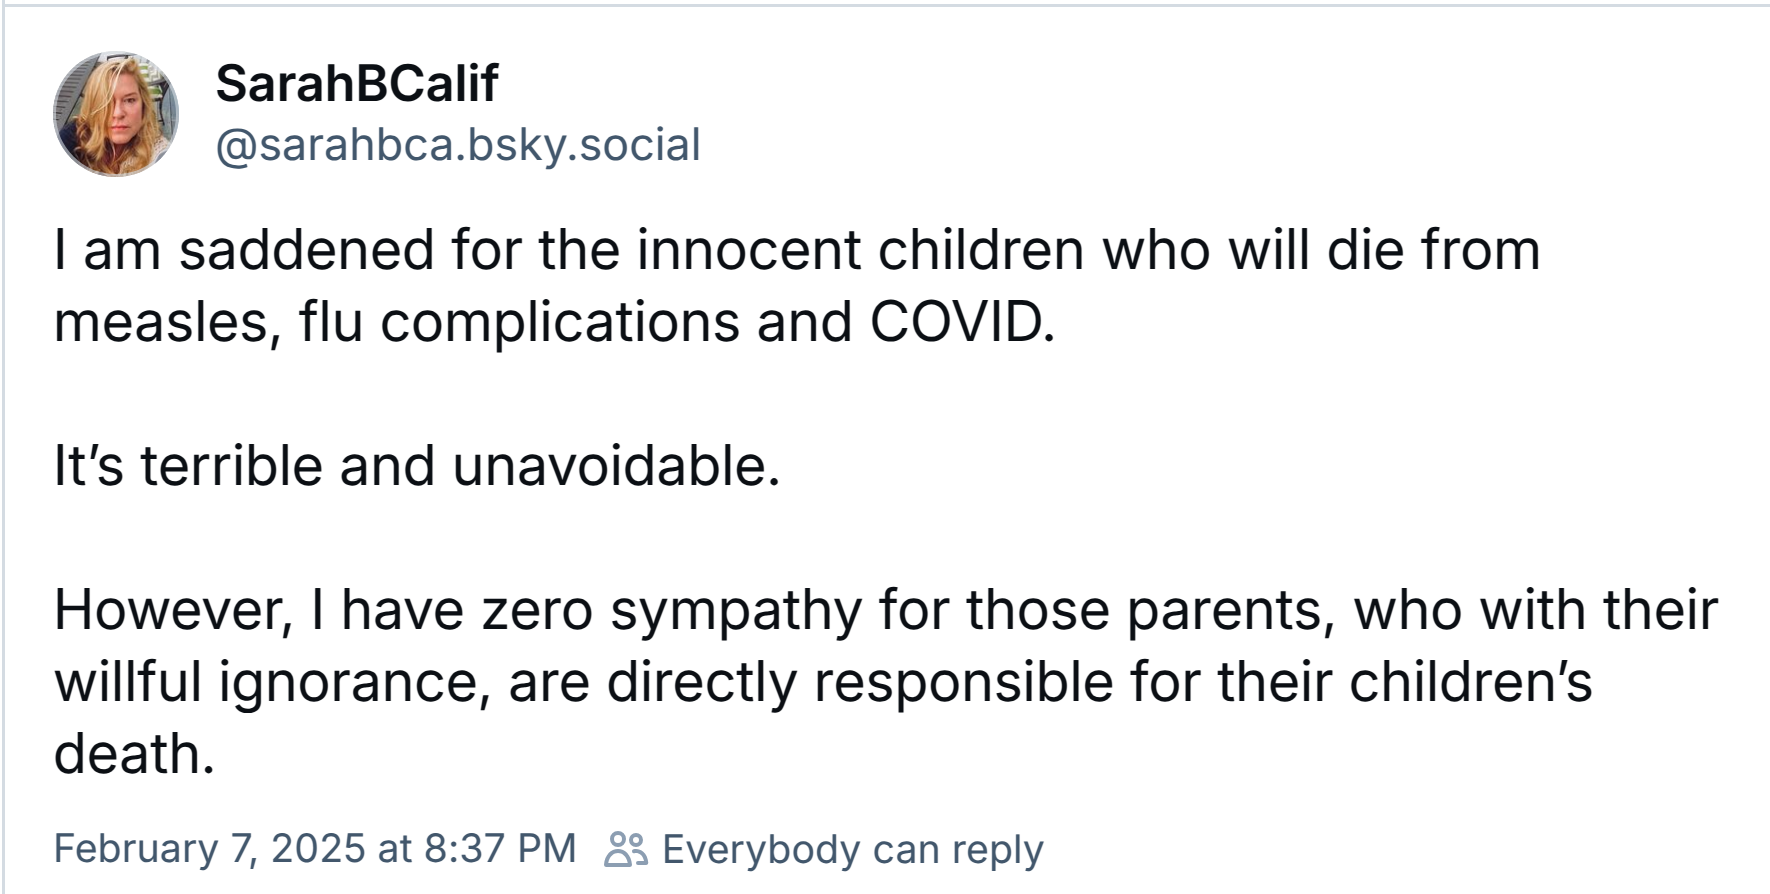This screenshot has height=894, width=1770.
Task: Click the 8:37 PM time text
Action: (500, 849)
